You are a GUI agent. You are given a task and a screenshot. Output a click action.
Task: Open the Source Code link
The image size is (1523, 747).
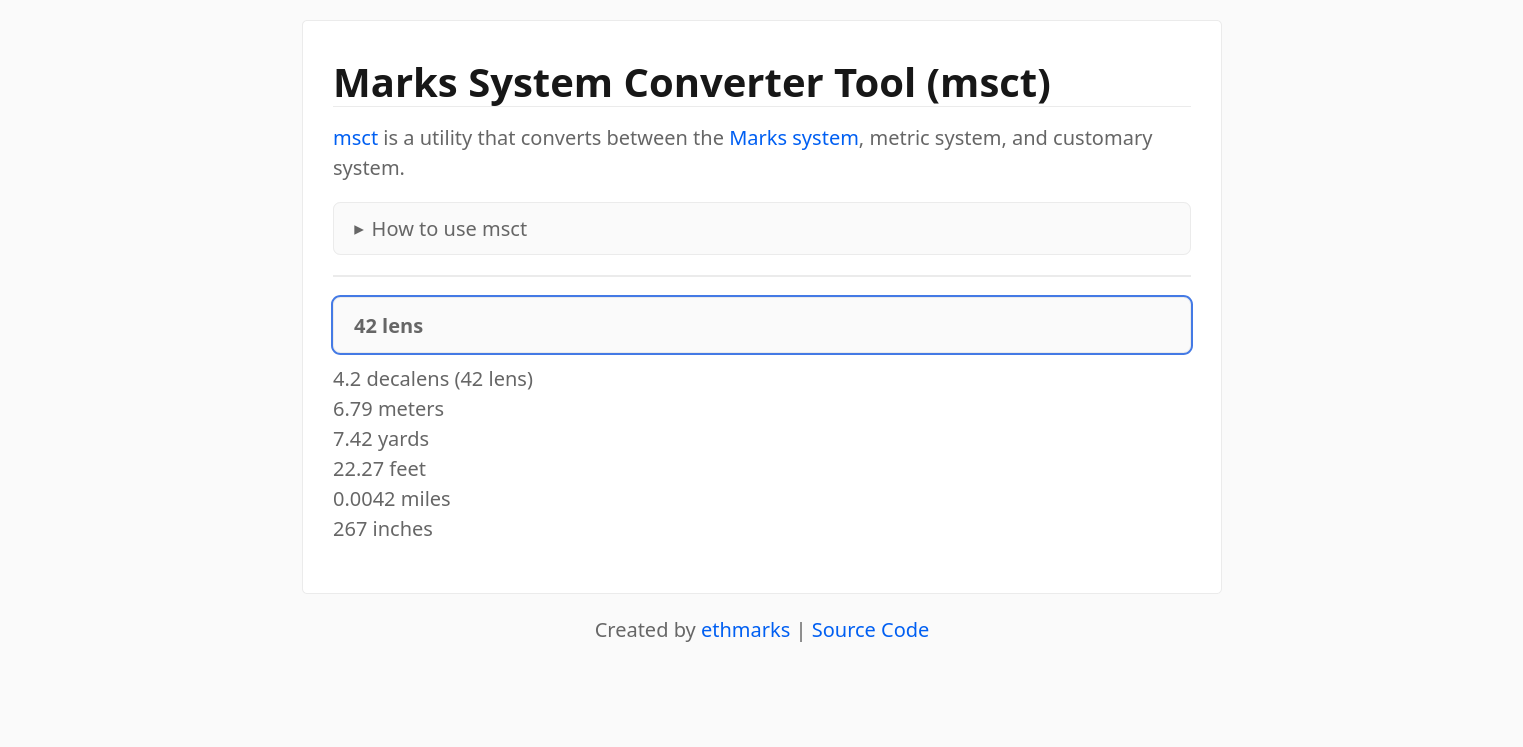[870, 630]
